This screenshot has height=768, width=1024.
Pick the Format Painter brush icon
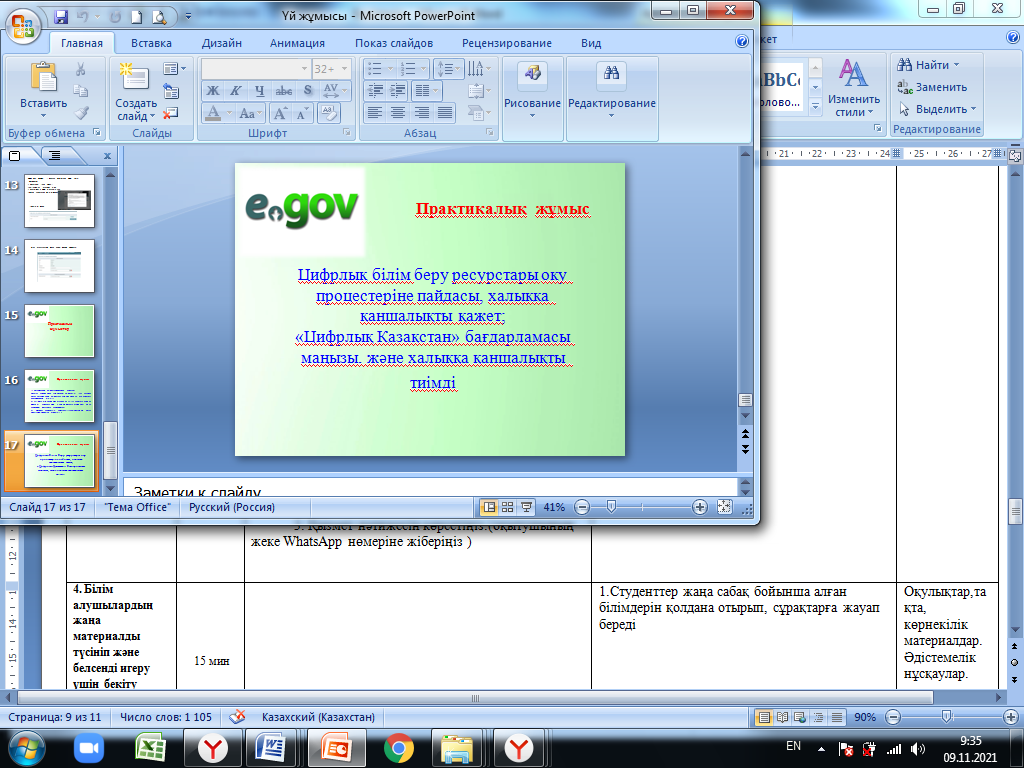pos(81,113)
